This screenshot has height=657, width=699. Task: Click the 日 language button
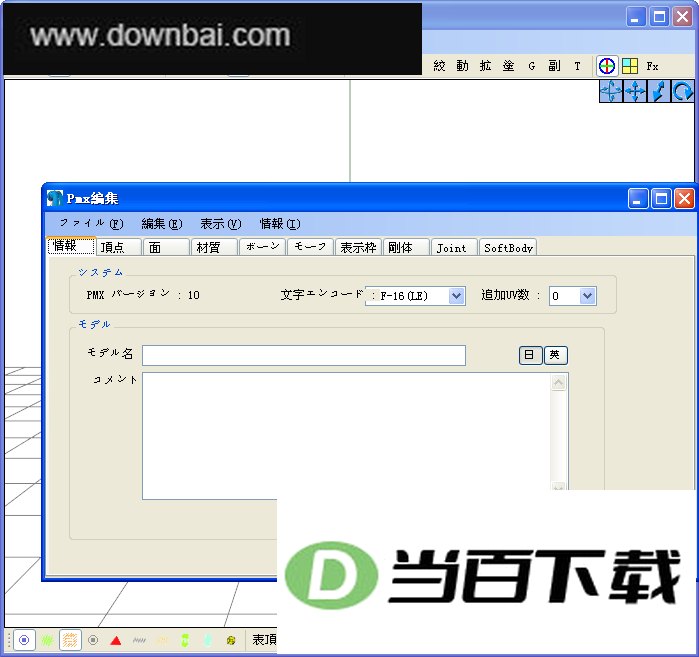point(530,355)
